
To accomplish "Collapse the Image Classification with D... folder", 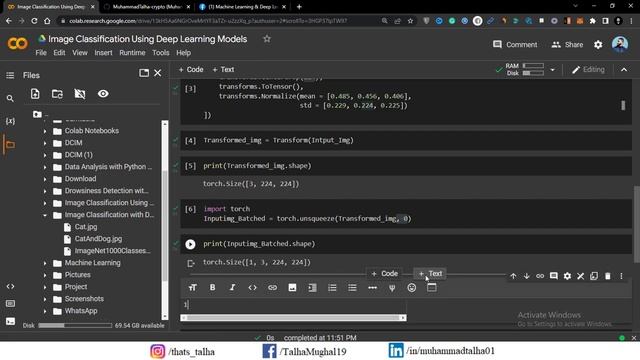I will click(x=45, y=215).
